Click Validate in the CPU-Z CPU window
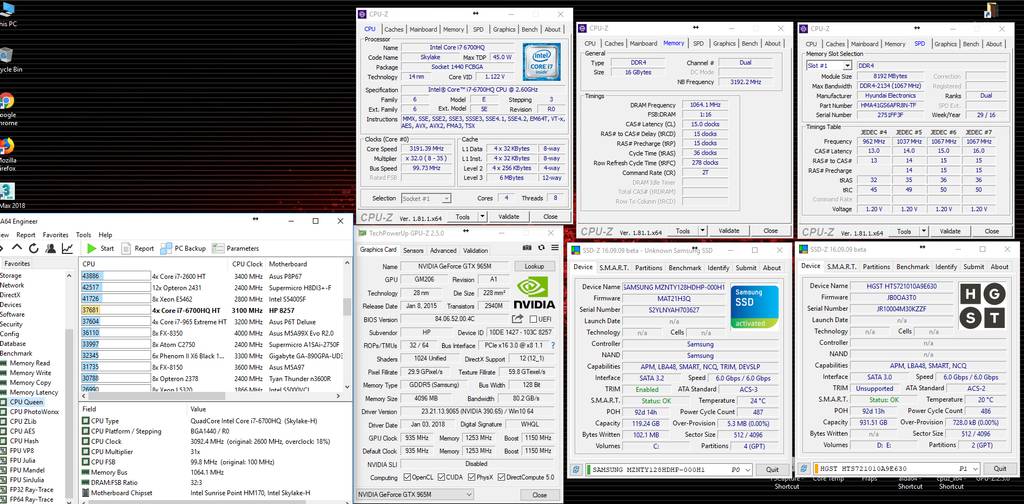The height and width of the screenshot is (504, 1024). click(508, 216)
